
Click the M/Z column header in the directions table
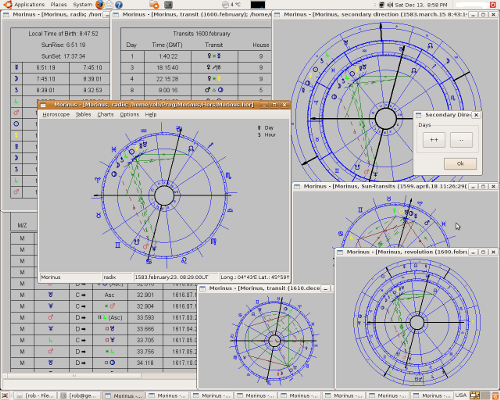[22, 226]
